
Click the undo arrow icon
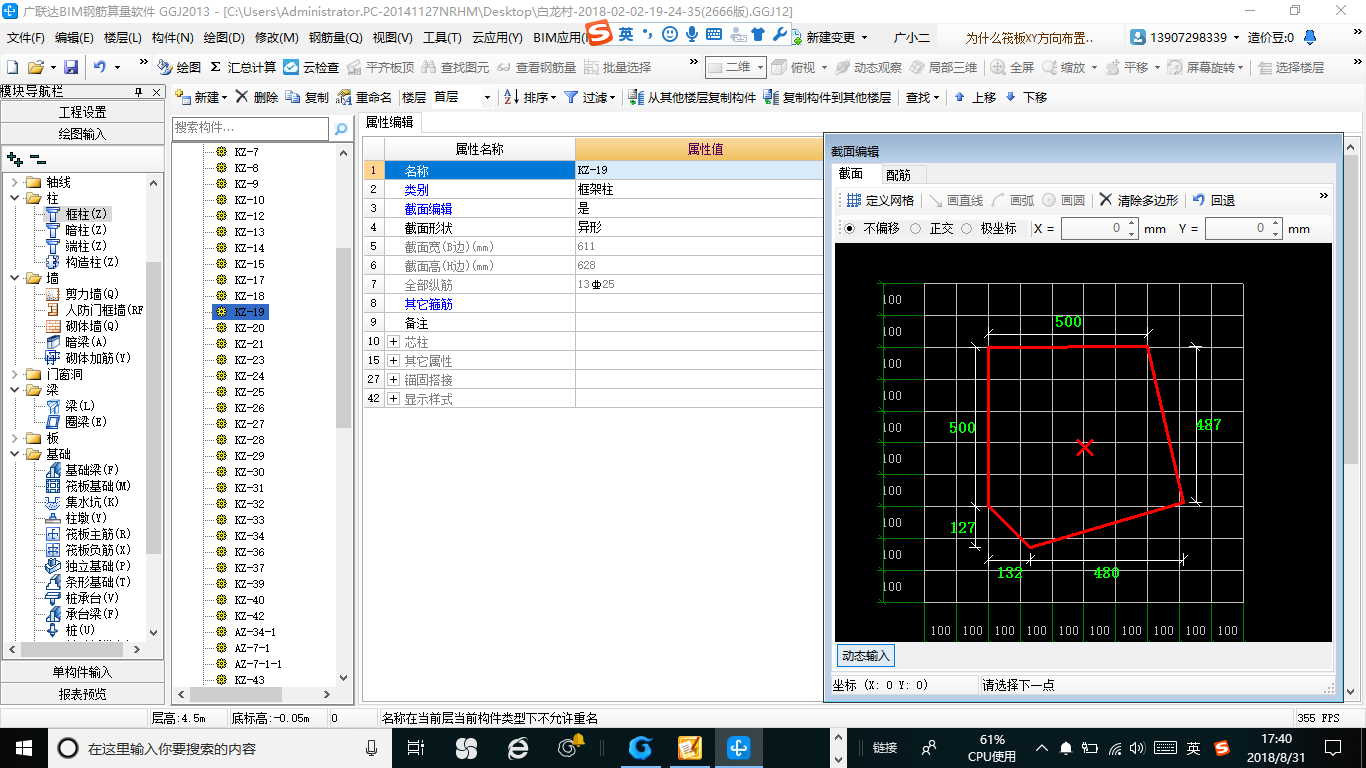tap(100, 67)
